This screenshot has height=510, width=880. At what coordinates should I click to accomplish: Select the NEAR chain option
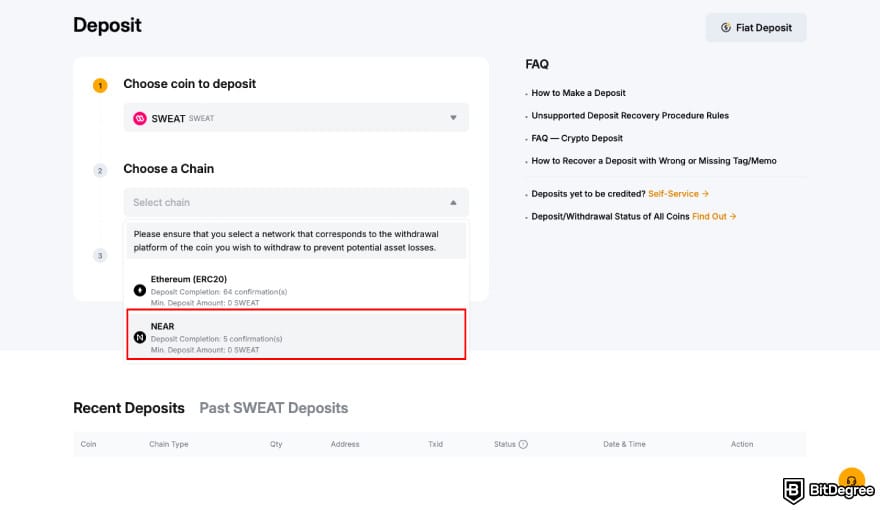296,334
